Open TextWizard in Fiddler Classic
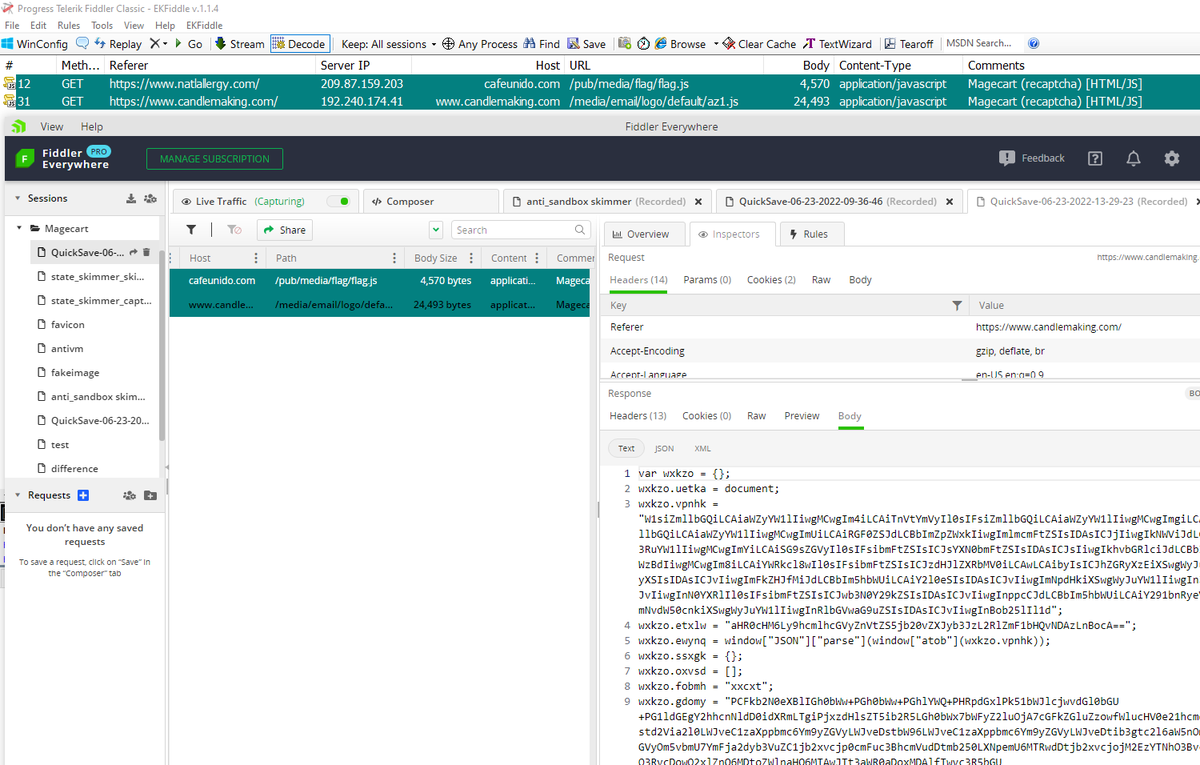This screenshot has width=1200, height=765. [x=838, y=44]
